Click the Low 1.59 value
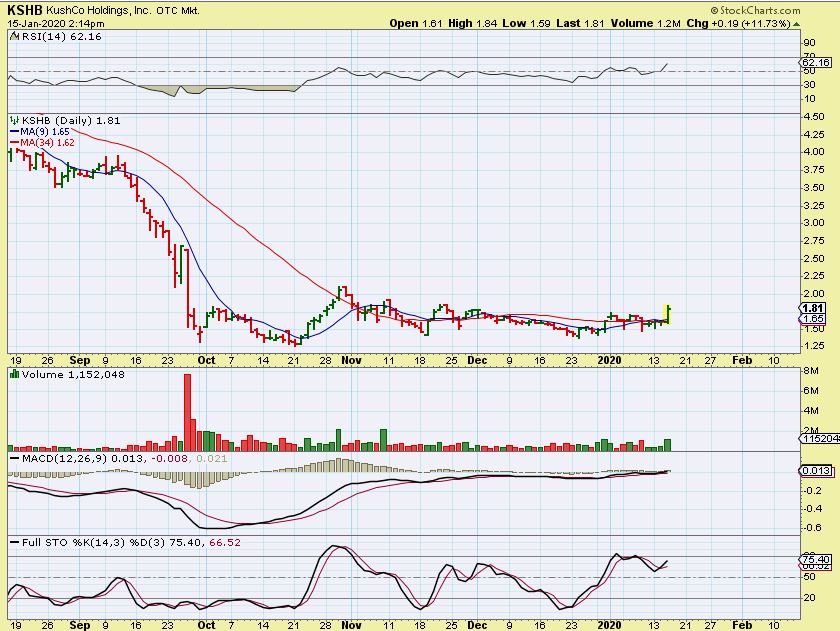Image resolution: width=840 pixels, height=631 pixels. tap(526, 24)
